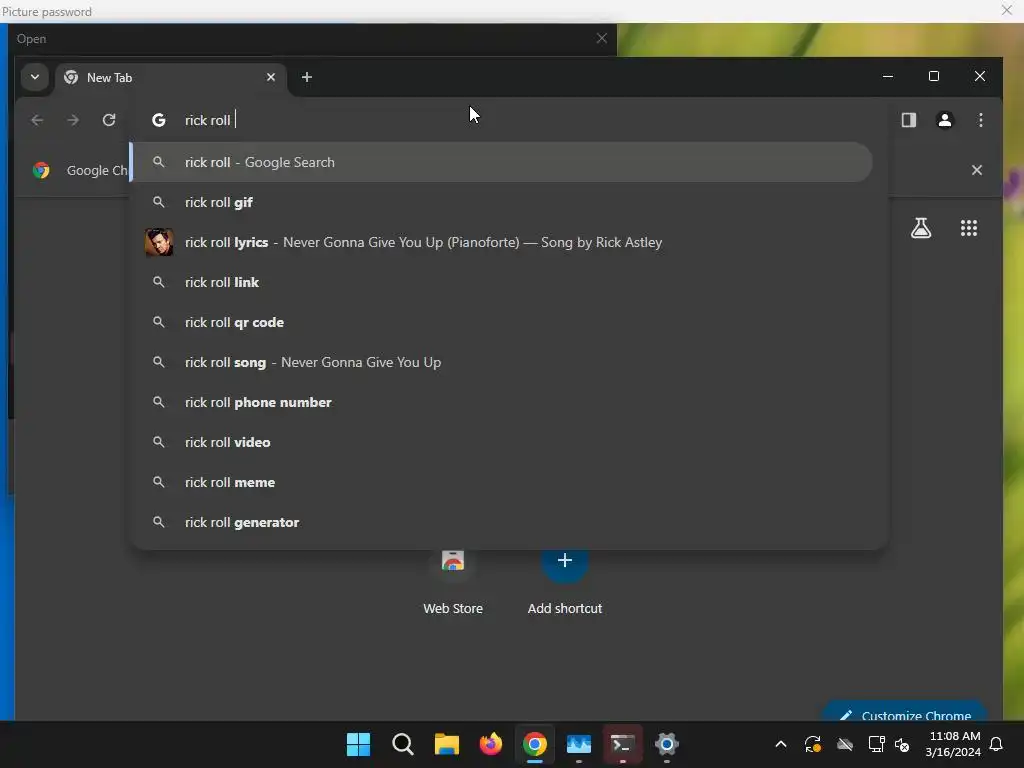This screenshot has width=1024, height=768.
Task: Open a new tab with plus button
Action: [x=306, y=77]
